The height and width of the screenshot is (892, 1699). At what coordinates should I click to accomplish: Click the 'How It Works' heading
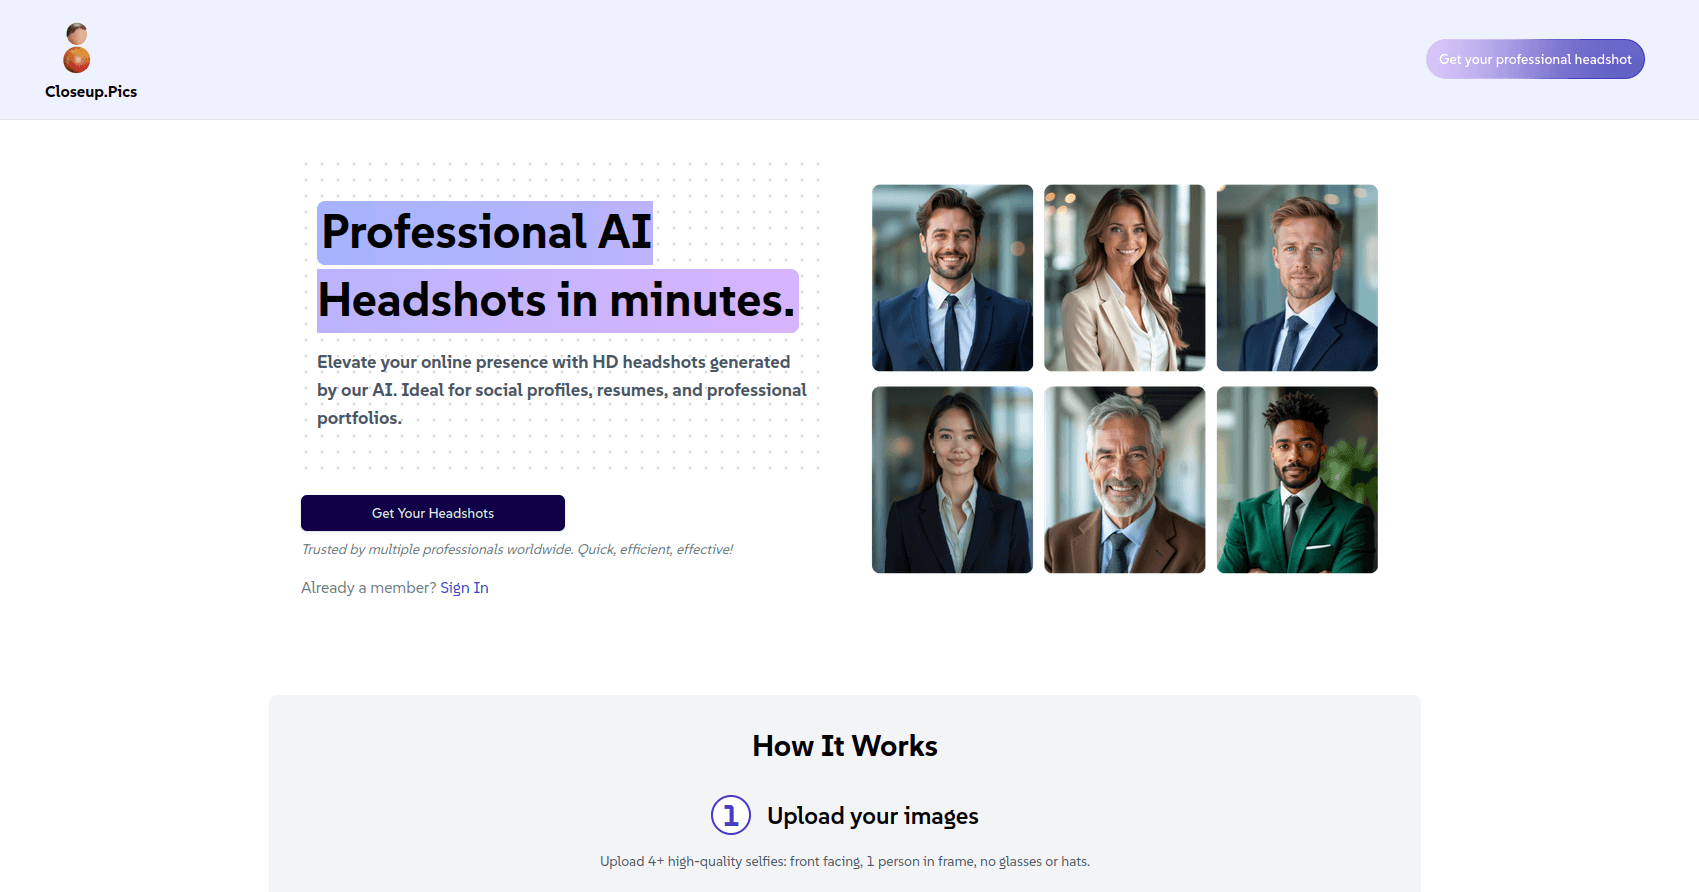click(845, 746)
